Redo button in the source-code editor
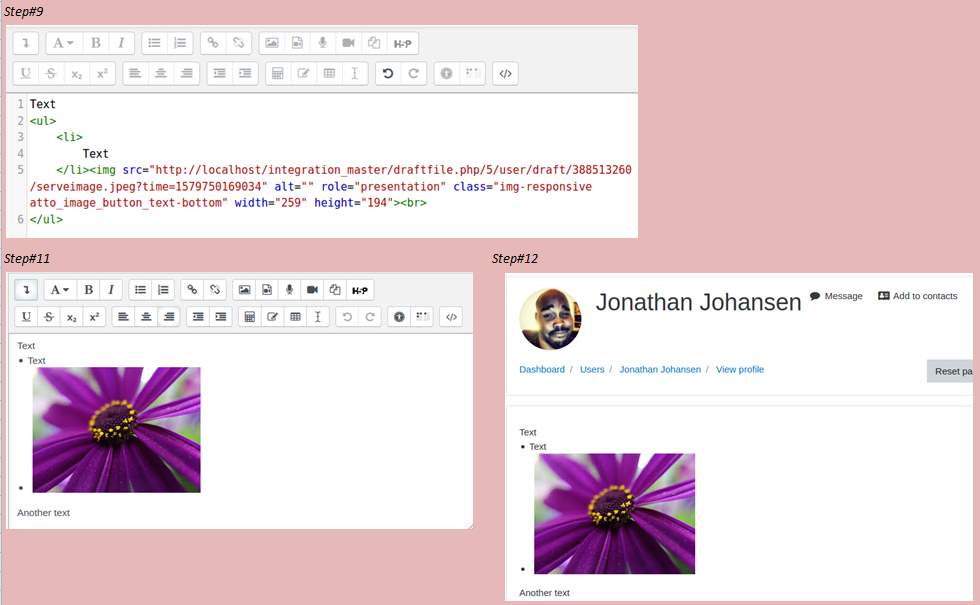980x605 pixels. pyautogui.click(x=414, y=73)
